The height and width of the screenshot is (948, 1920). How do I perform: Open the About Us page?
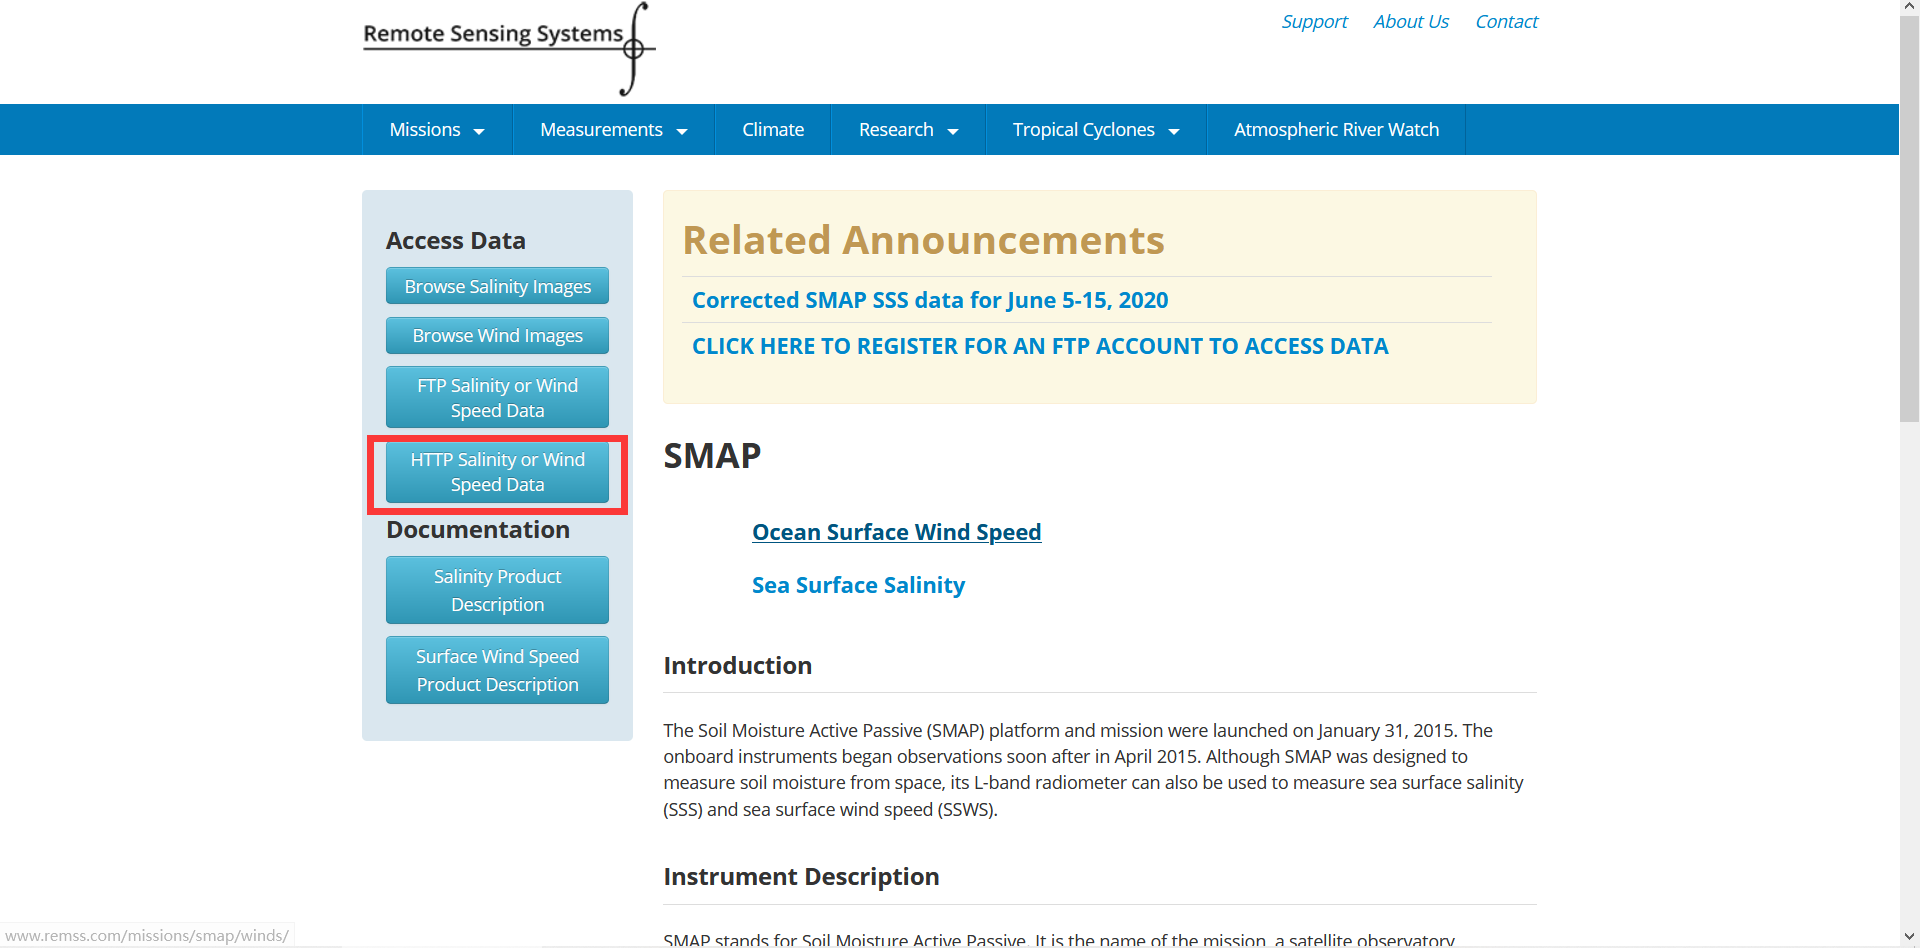pos(1410,21)
